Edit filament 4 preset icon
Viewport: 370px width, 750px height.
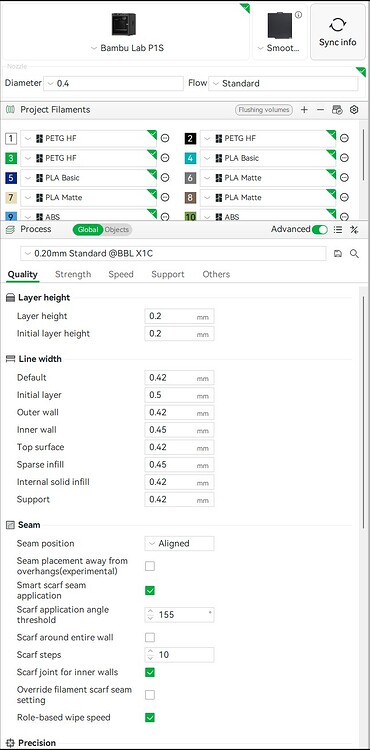(344, 158)
